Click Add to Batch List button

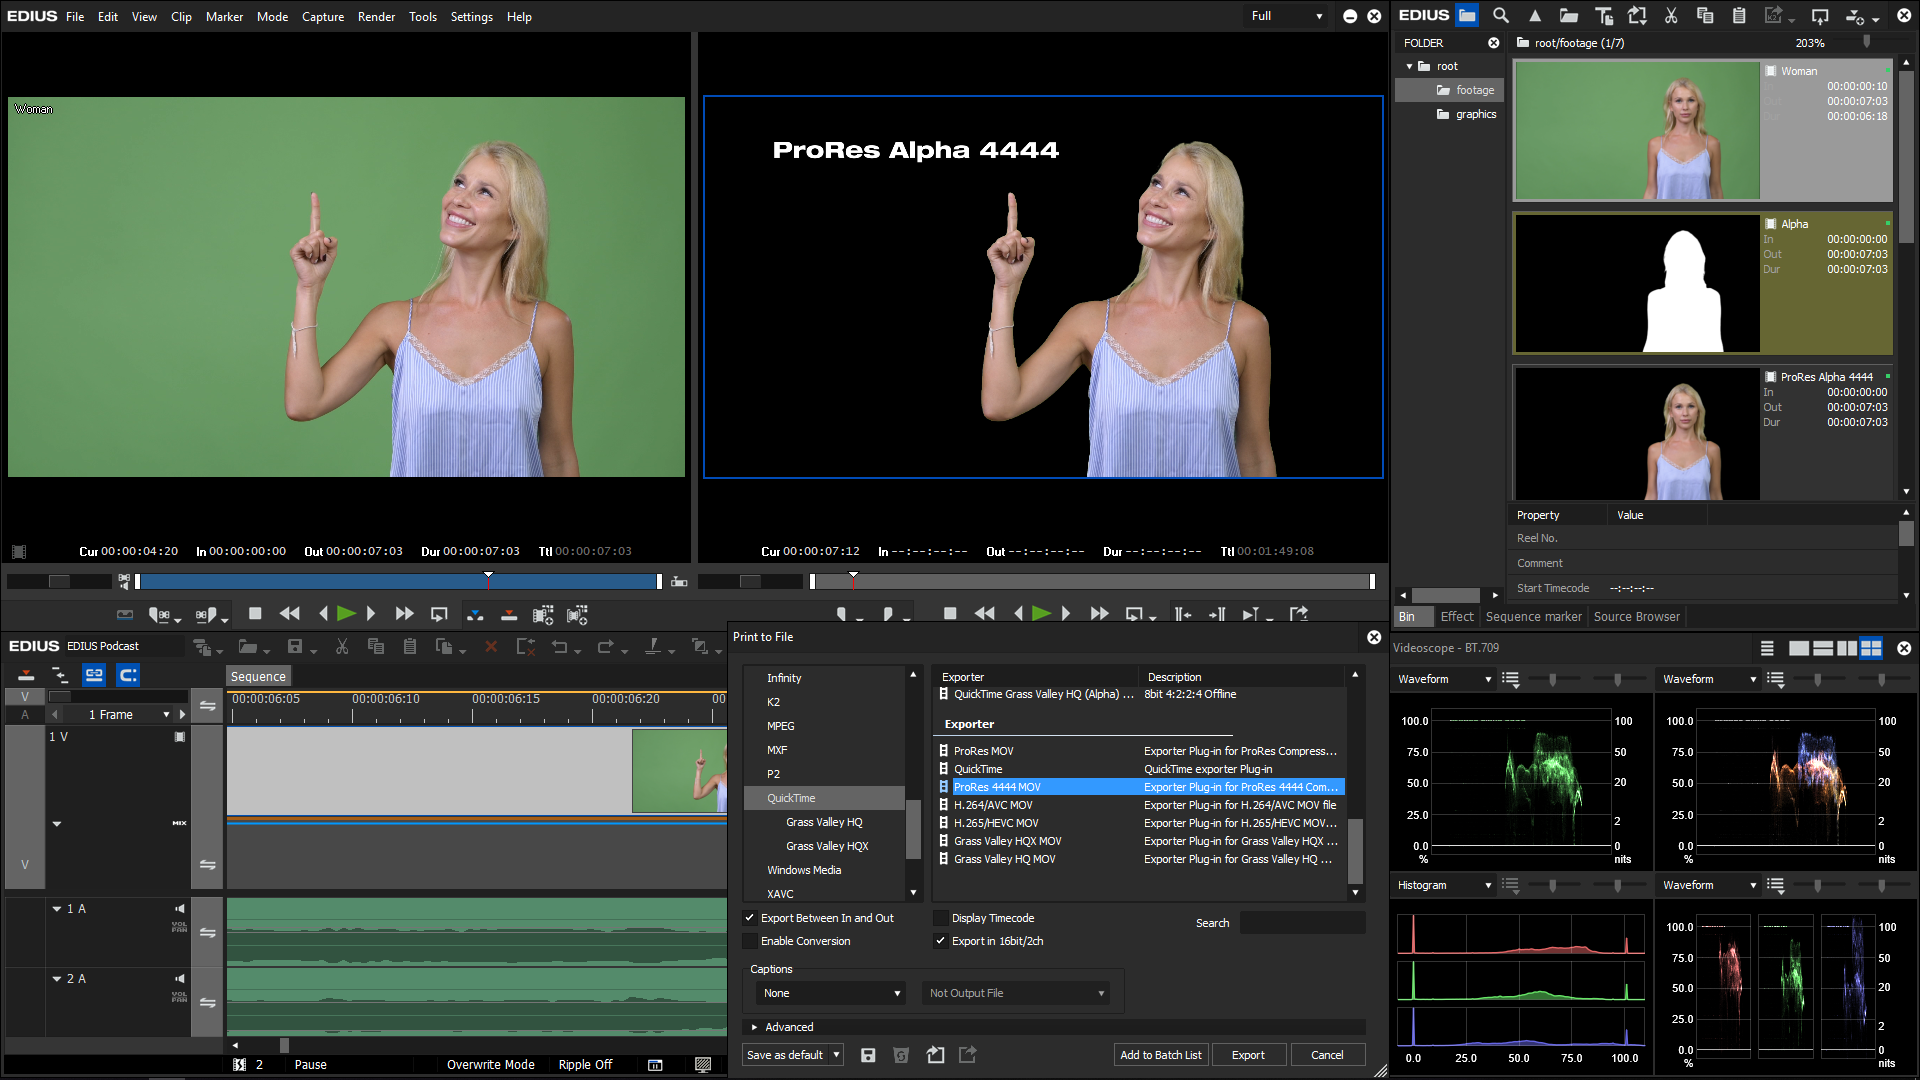[x=1160, y=1055]
